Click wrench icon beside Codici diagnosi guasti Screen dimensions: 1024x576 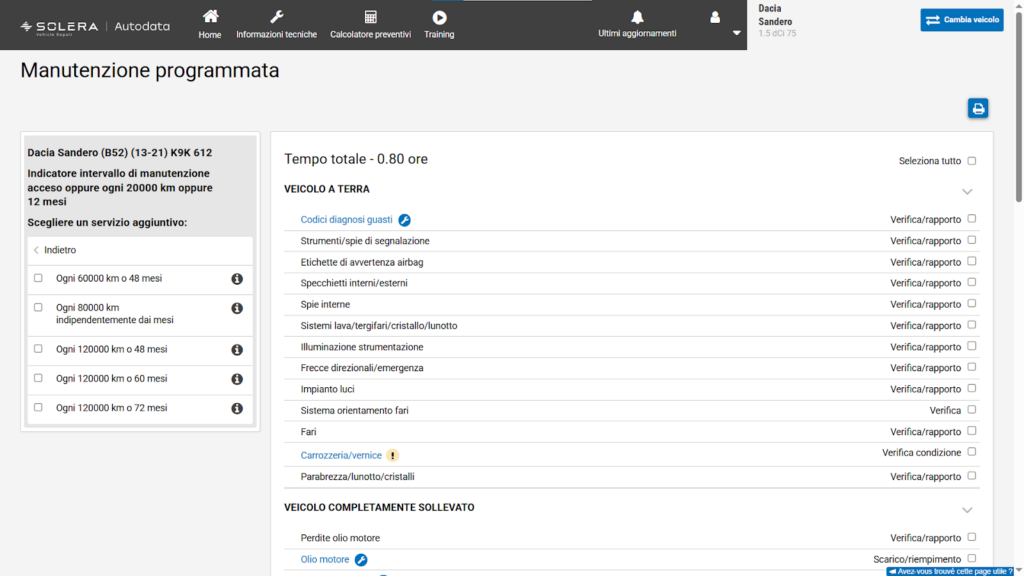(x=404, y=220)
